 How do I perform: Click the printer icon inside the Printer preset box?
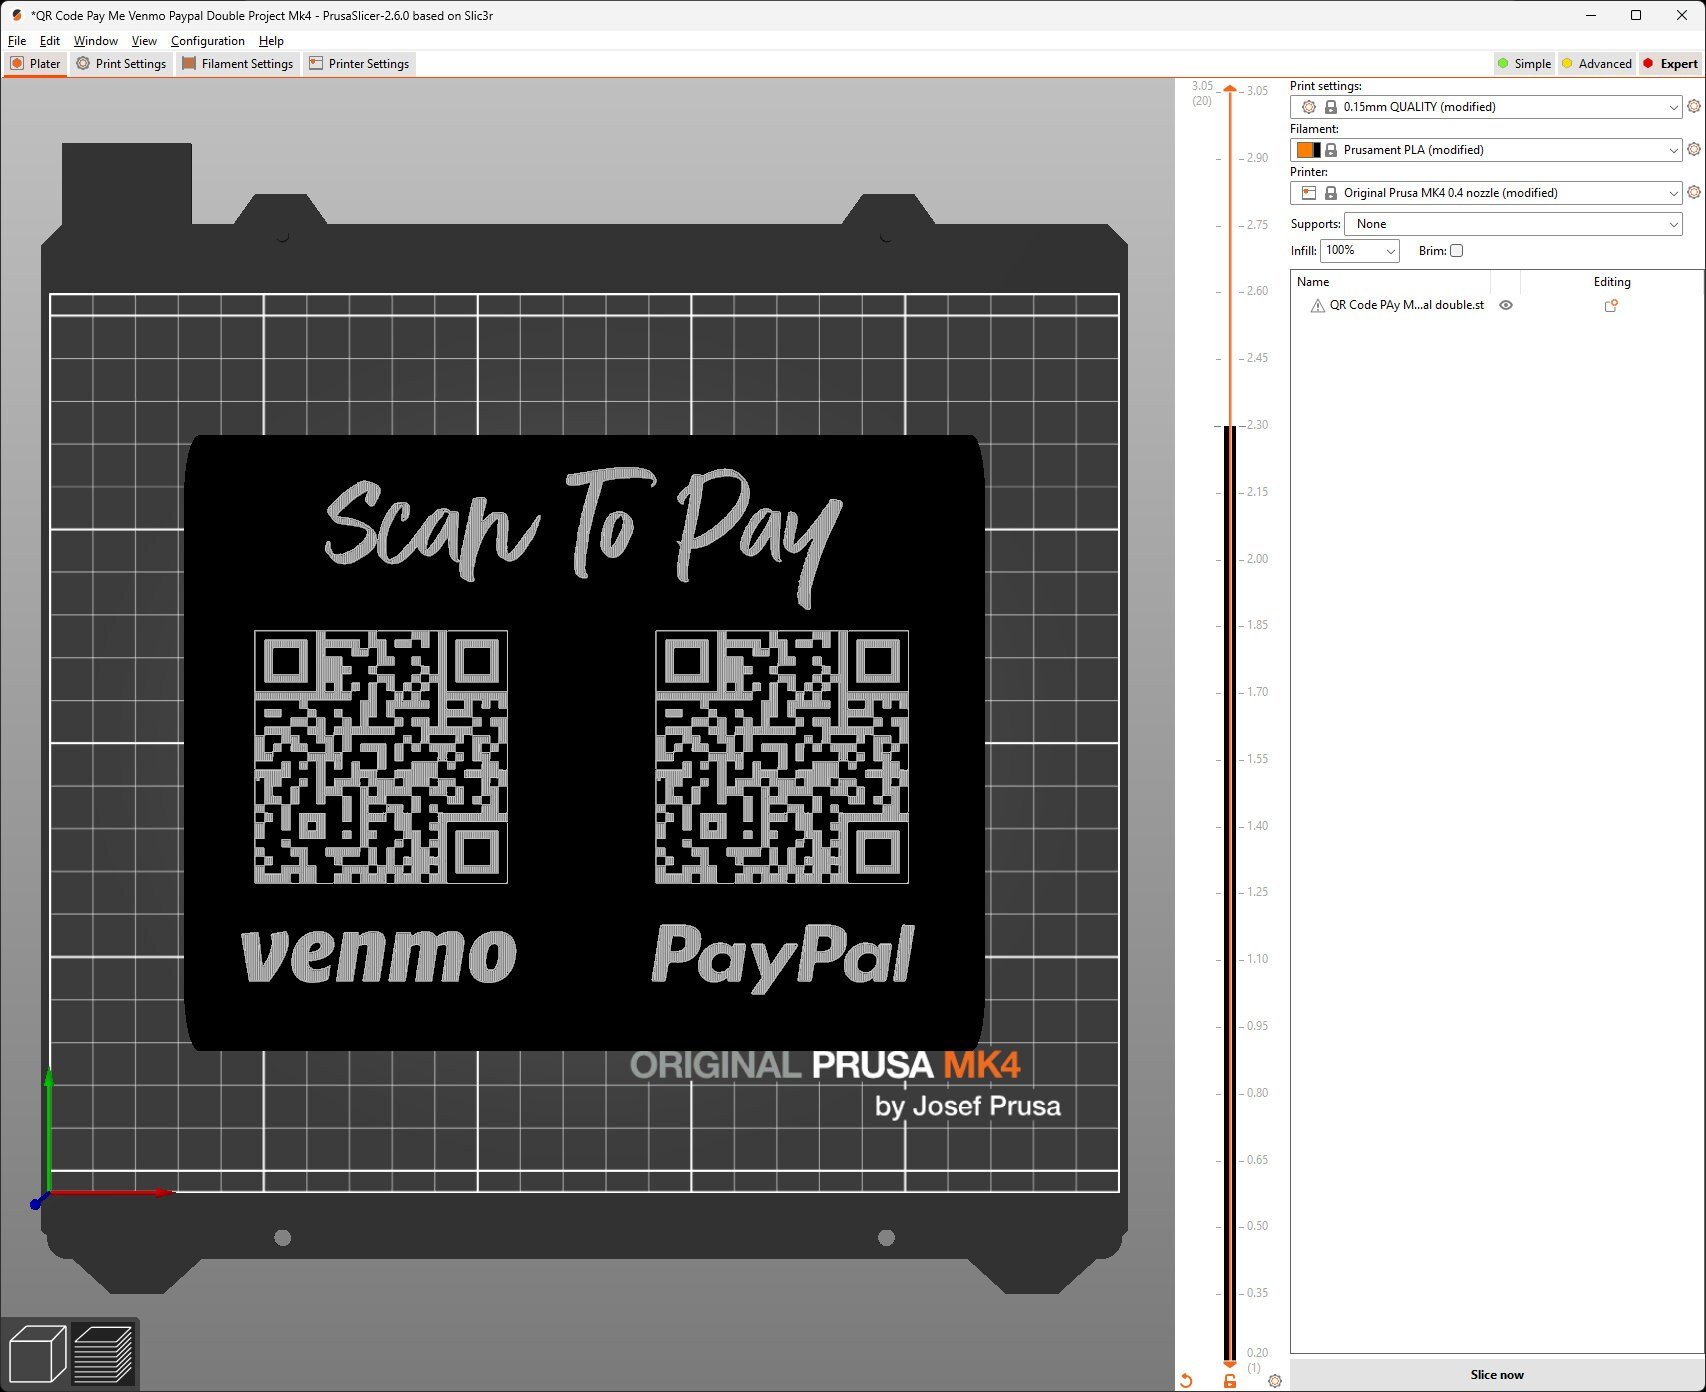point(1308,192)
